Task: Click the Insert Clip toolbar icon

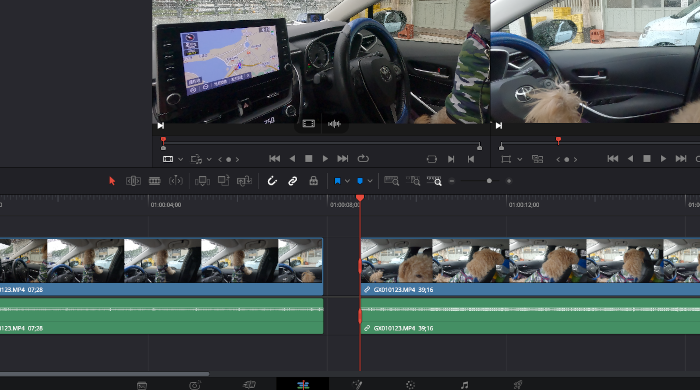Action: pos(202,181)
